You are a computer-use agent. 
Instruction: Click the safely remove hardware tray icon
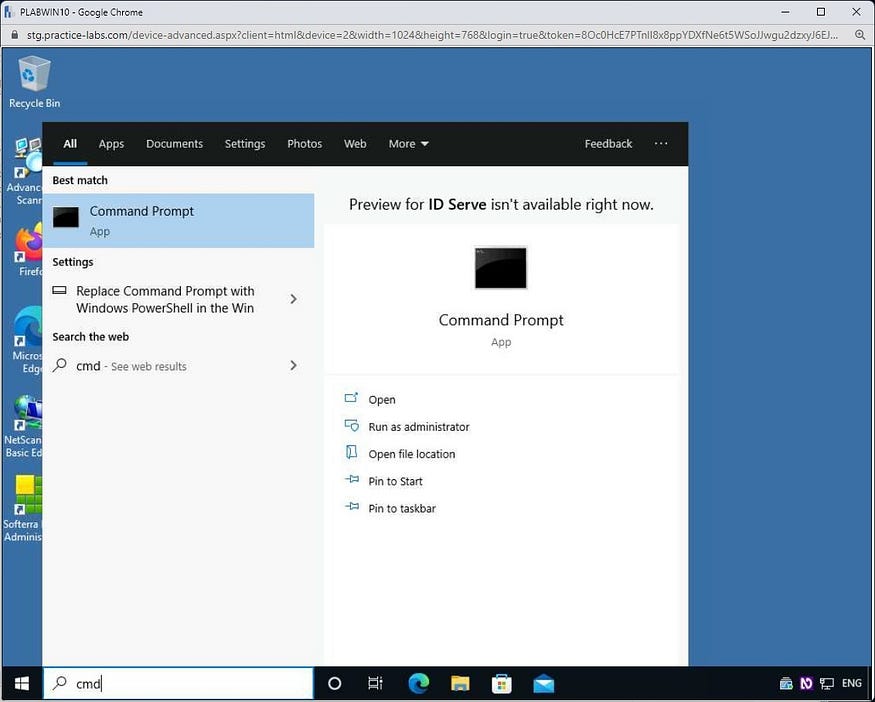[x=786, y=683]
